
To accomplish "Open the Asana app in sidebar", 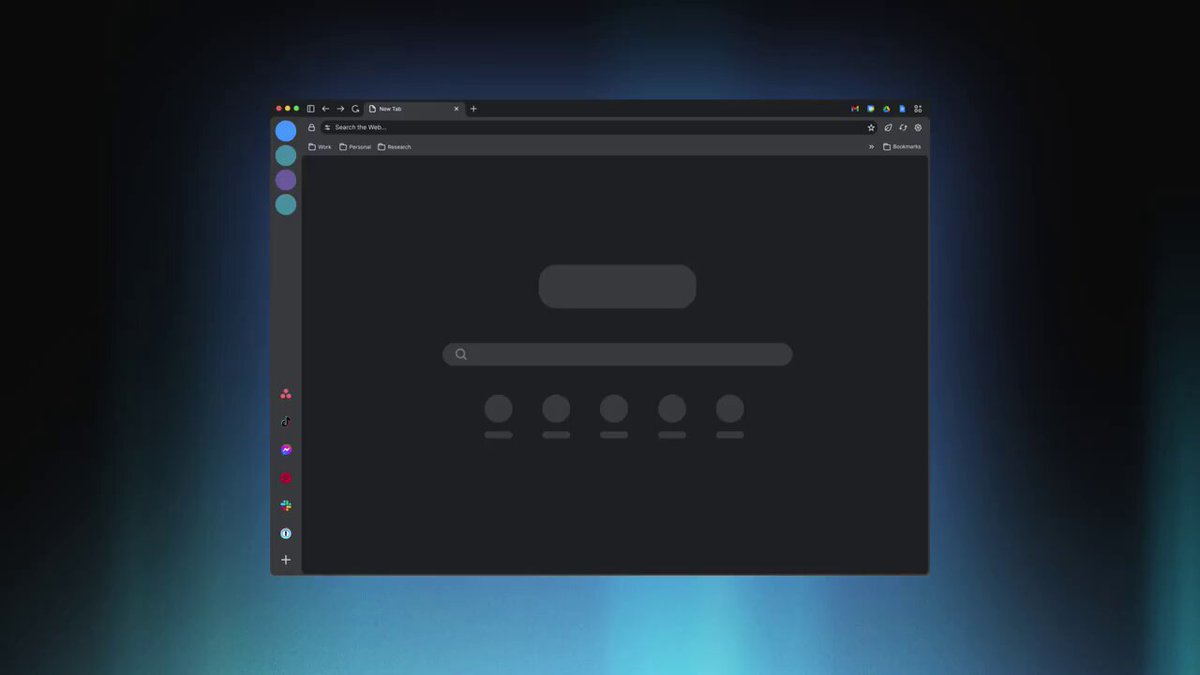I will [286, 394].
